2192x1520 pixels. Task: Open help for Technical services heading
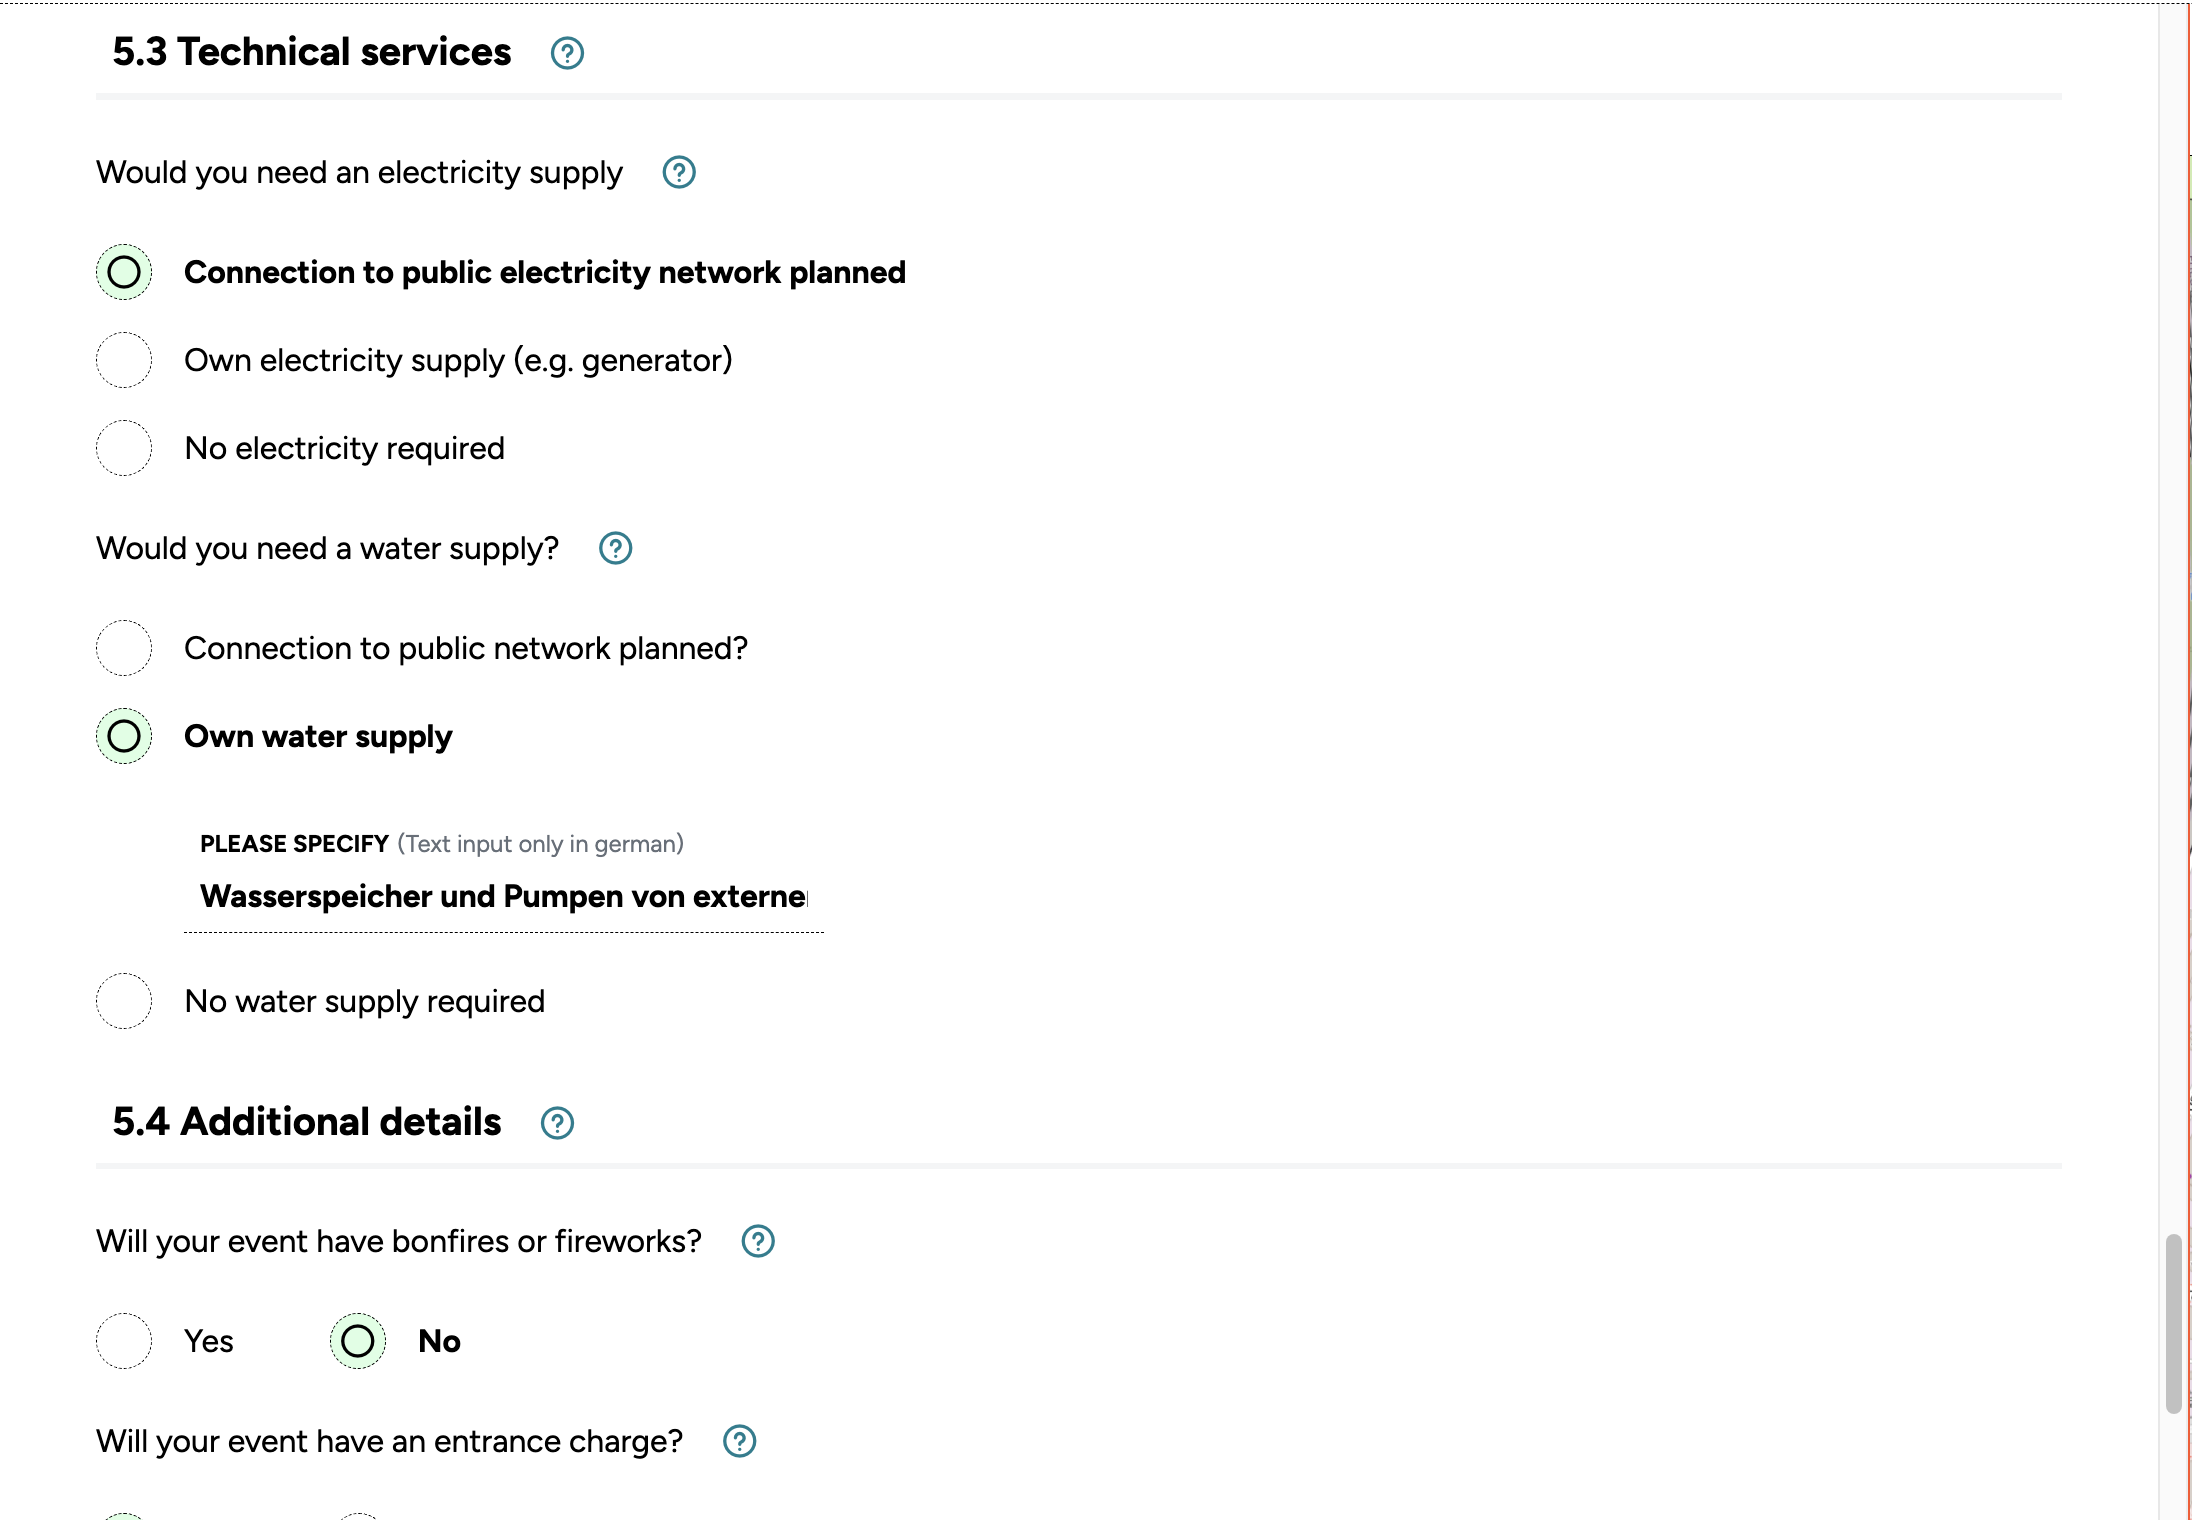[567, 53]
